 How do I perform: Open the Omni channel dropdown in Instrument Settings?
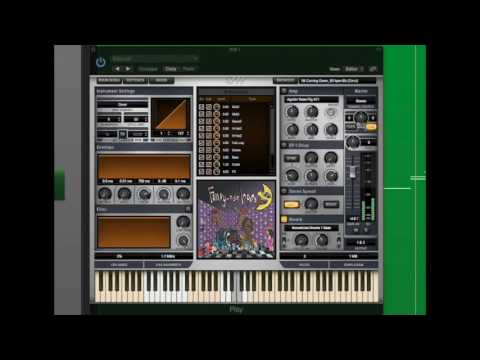122,104
